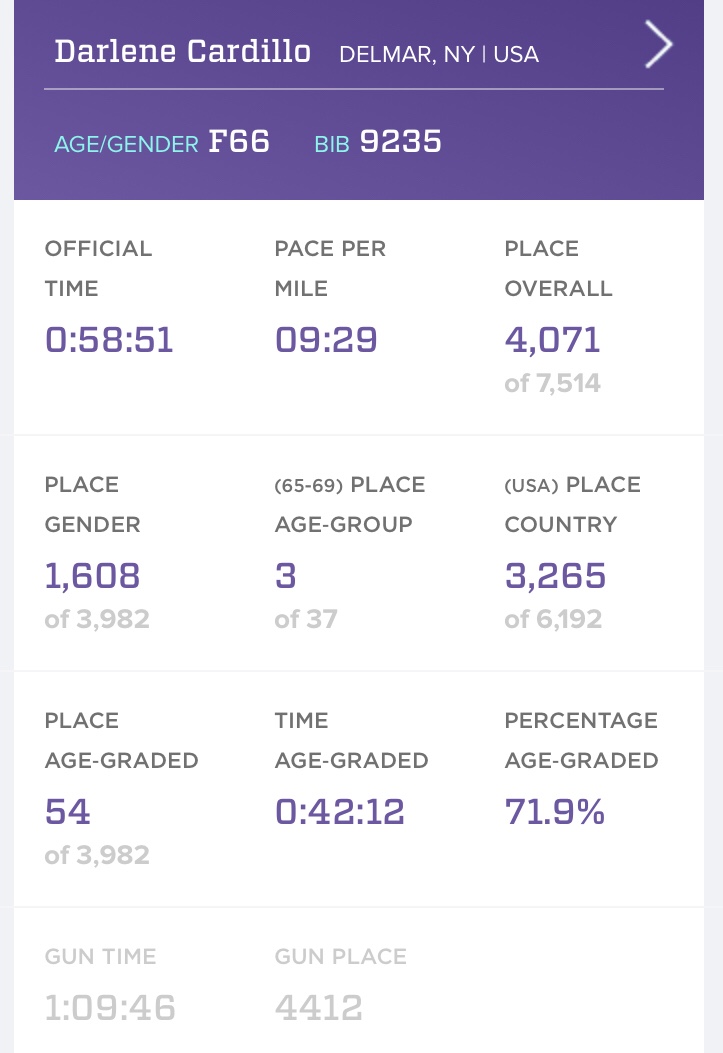Click the 'of 7,514' overall total
The image size is (723, 1053).
pos(552,383)
